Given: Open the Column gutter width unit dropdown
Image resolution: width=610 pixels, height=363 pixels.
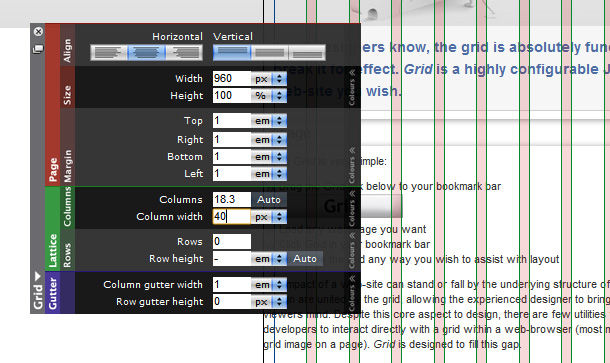Looking at the screenshot, I should [x=269, y=285].
